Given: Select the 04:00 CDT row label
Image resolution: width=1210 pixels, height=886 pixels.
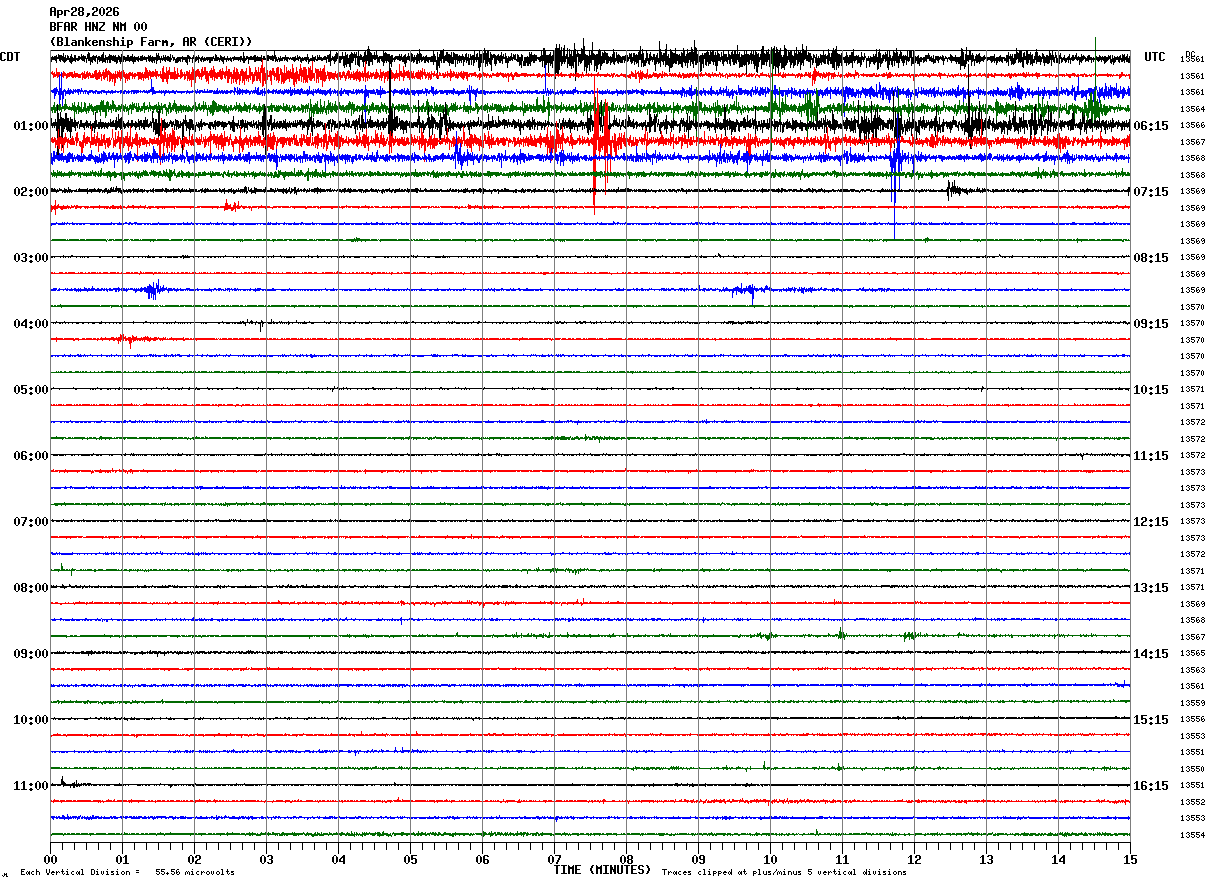Looking at the screenshot, I should click(31, 324).
